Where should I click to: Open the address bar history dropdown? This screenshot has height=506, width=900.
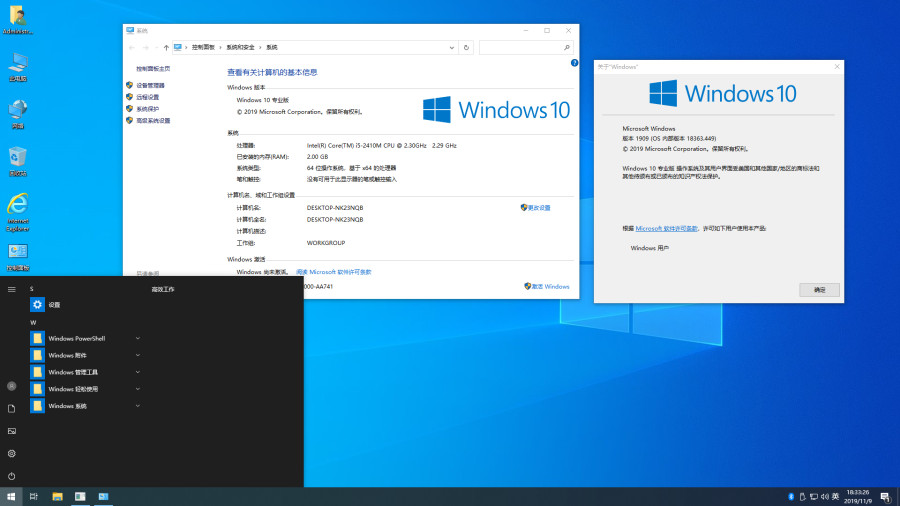[452, 48]
